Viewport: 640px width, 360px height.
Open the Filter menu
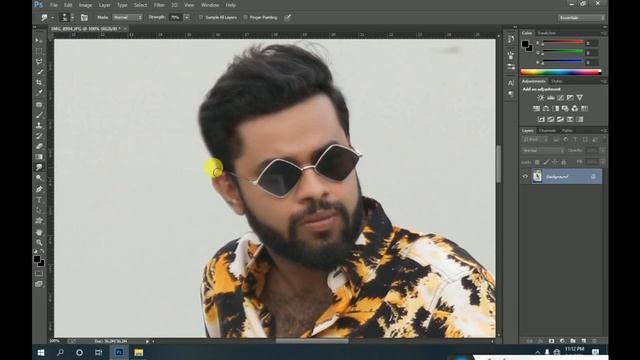(159, 5)
